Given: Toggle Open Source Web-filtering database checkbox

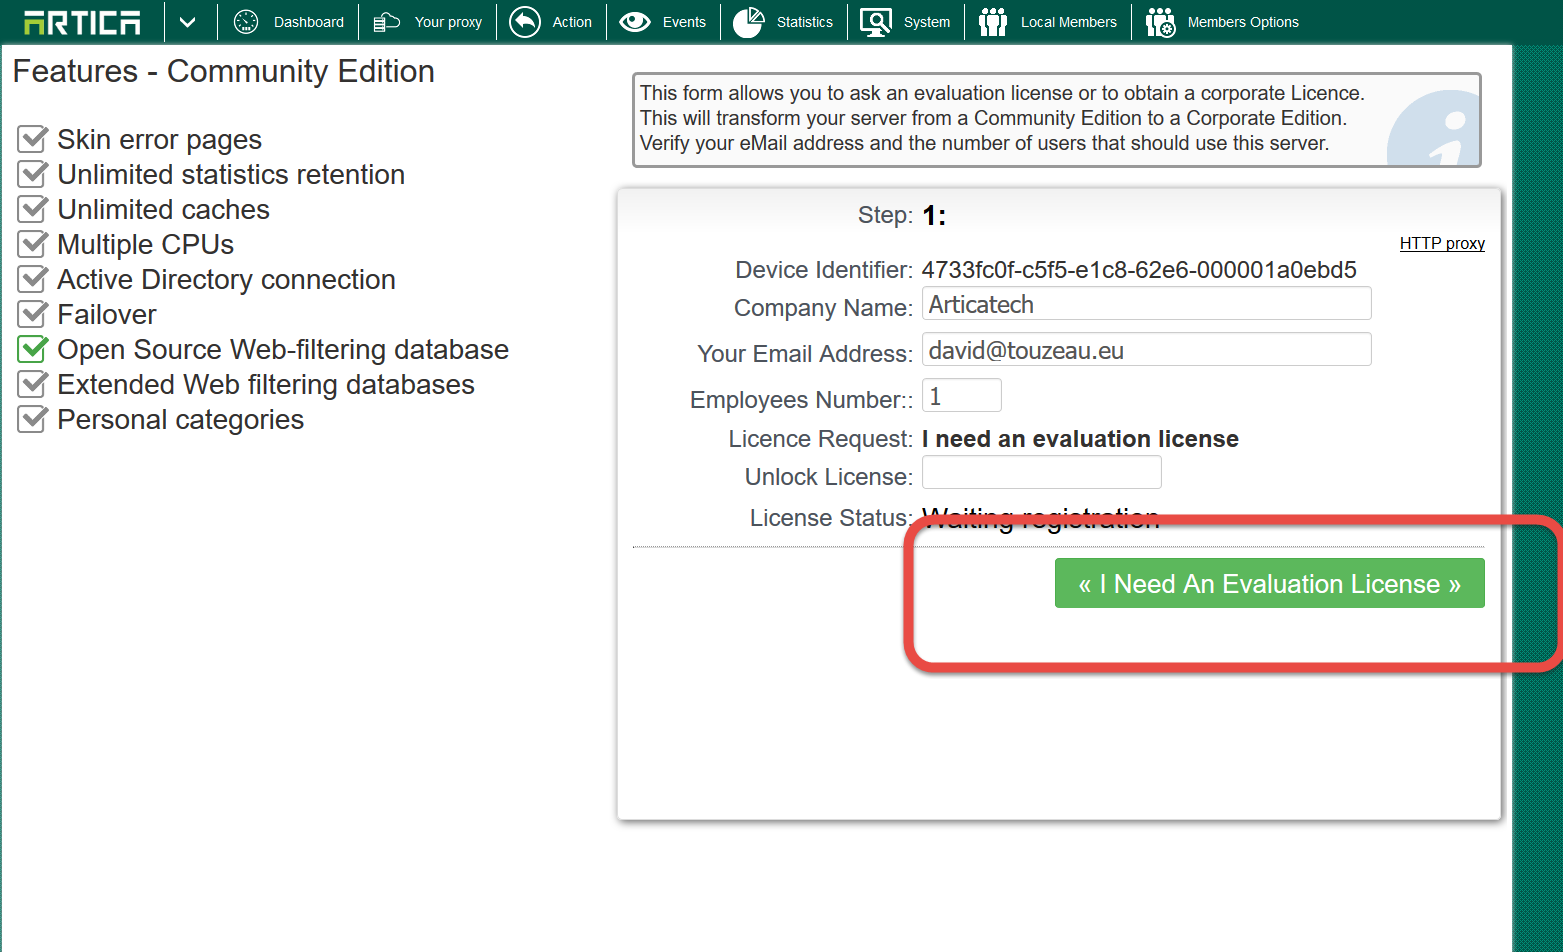Looking at the screenshot, I should point(33,348).
